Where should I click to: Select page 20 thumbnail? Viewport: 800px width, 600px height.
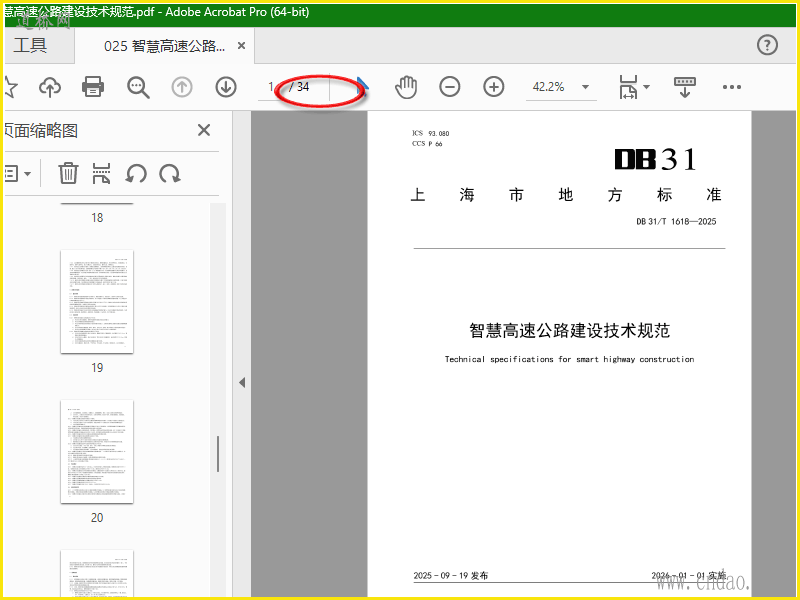[97, 452]
